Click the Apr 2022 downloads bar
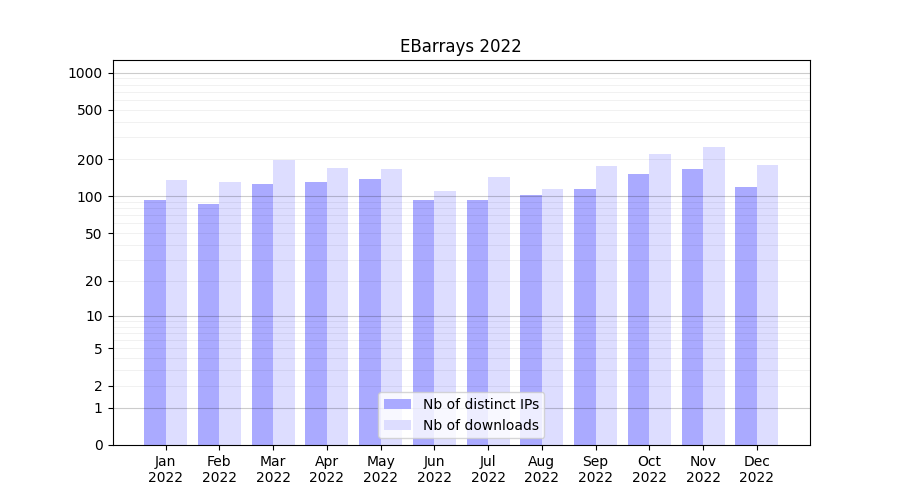 (x=337, y=305)
